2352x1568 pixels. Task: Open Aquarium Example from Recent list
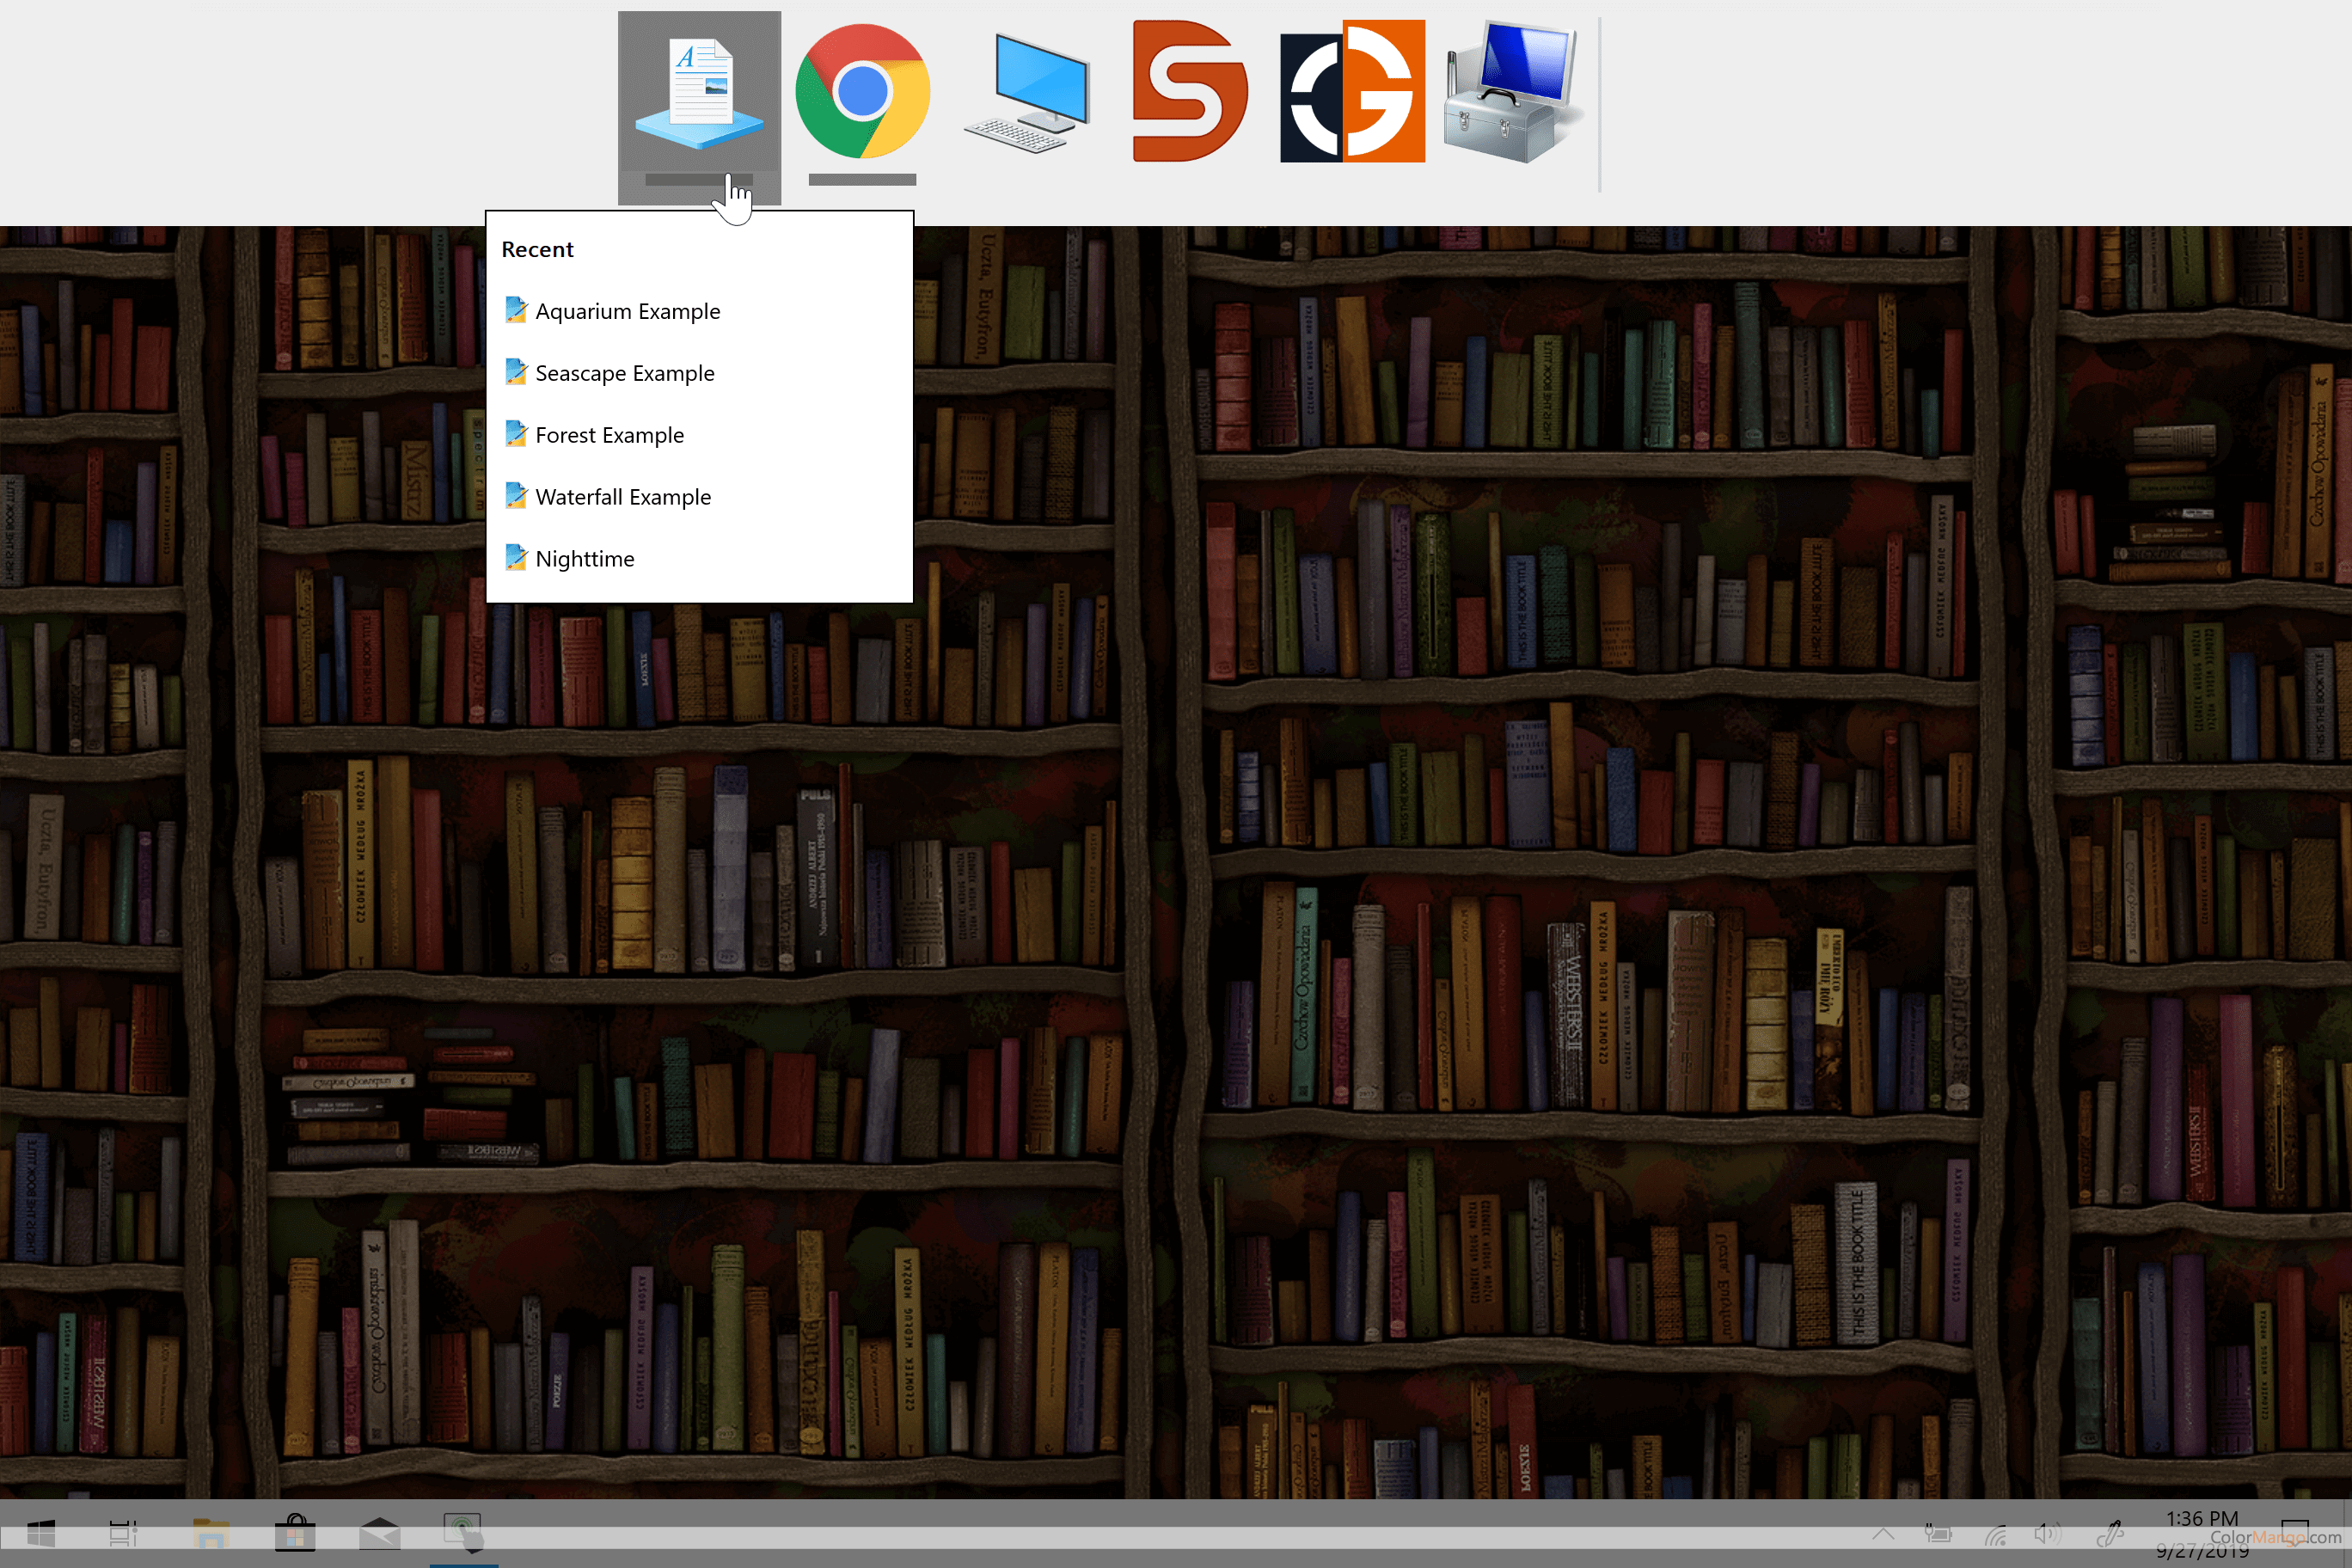tap(627, 311)
